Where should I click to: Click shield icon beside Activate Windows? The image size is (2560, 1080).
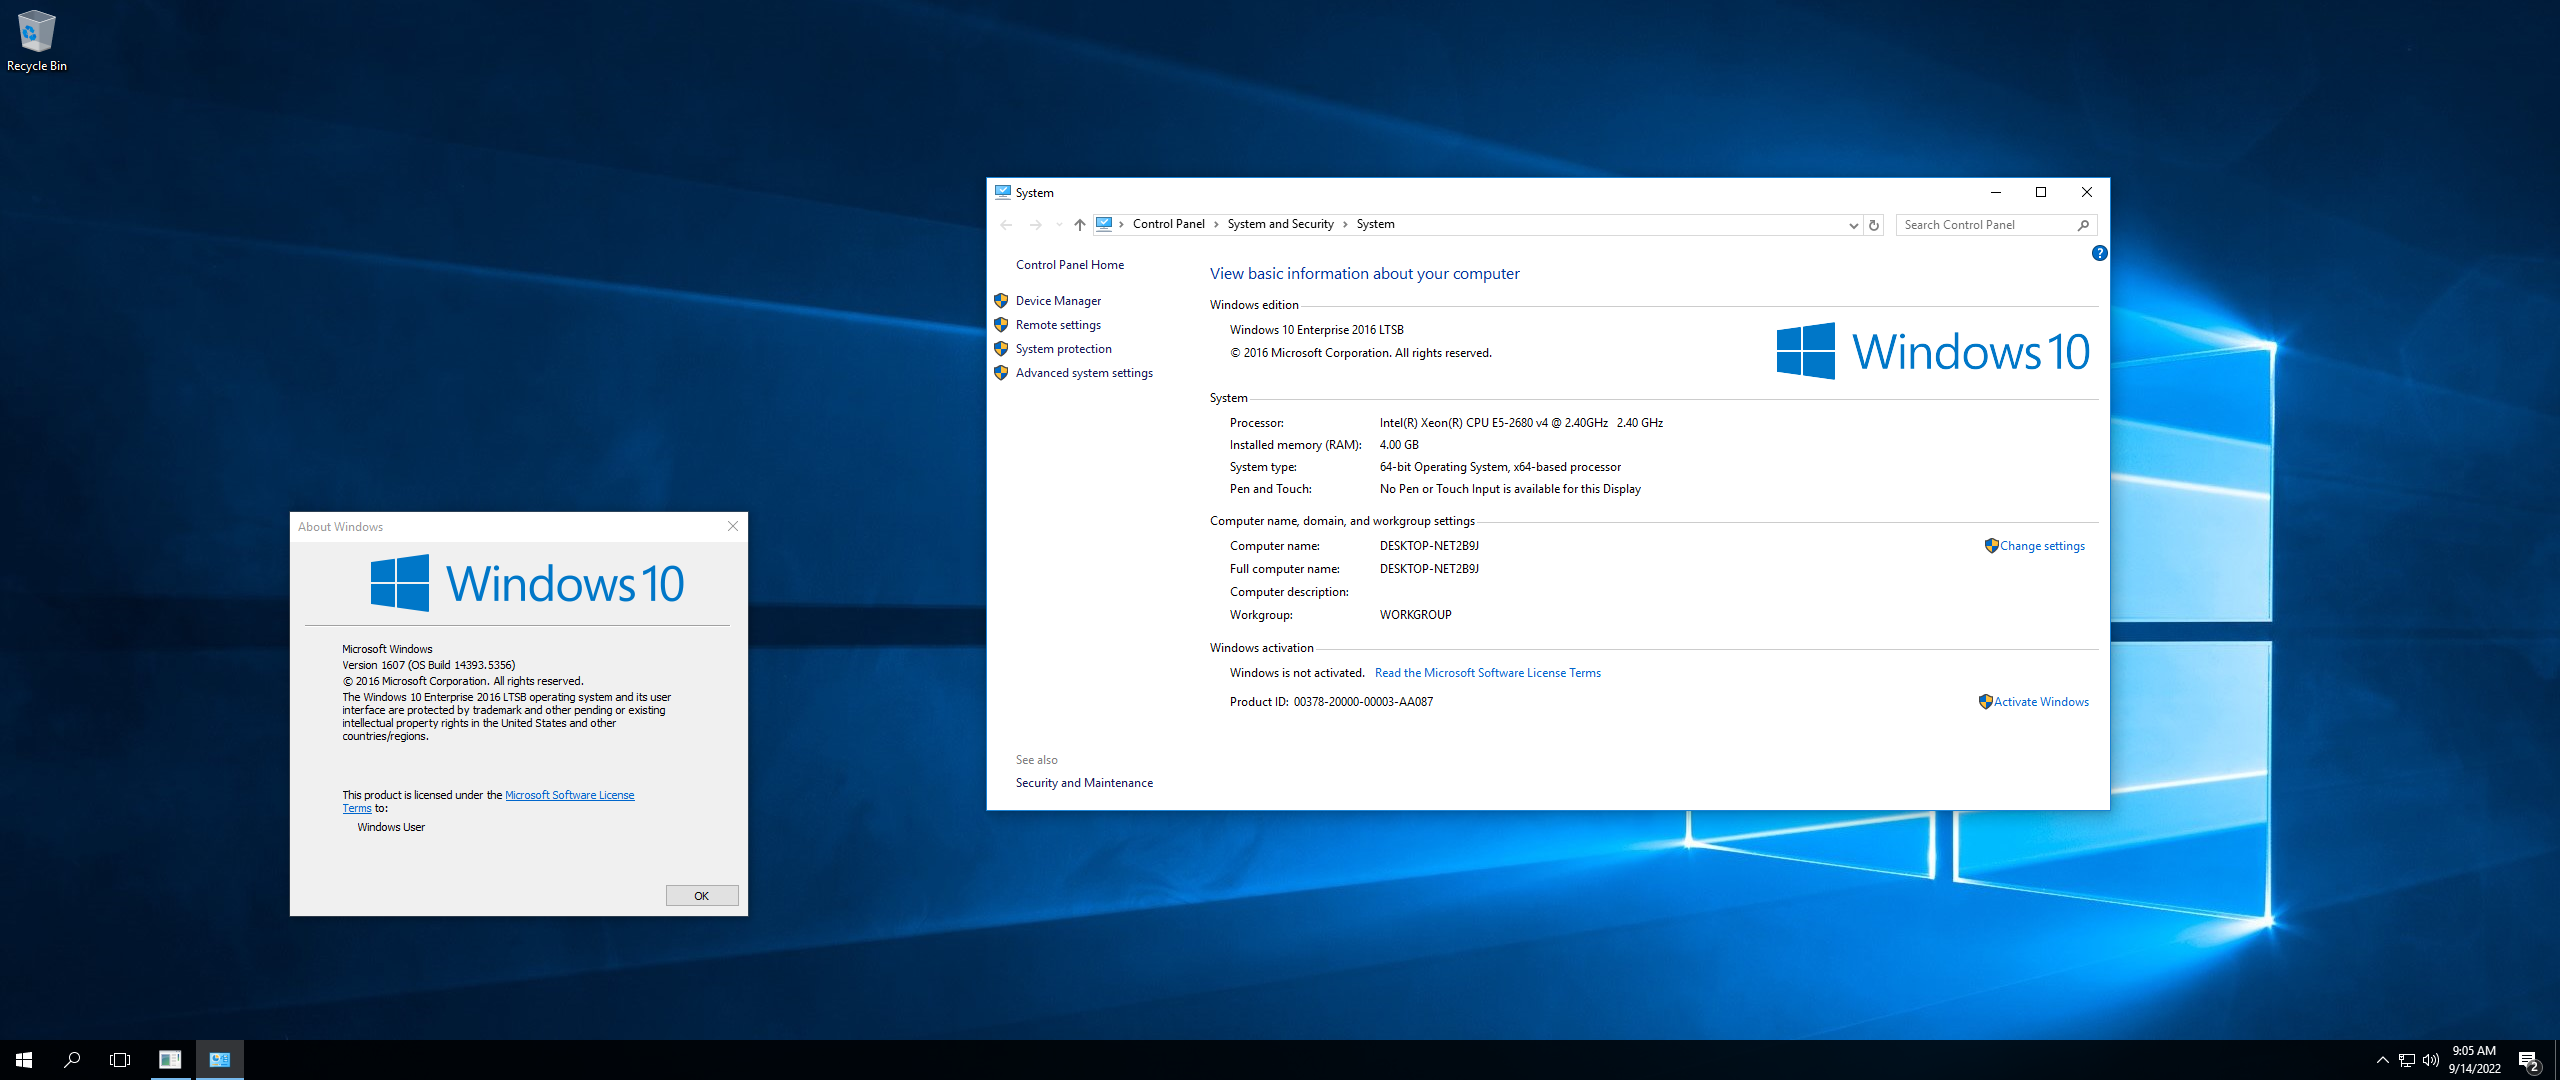[x=1985, y=701]
